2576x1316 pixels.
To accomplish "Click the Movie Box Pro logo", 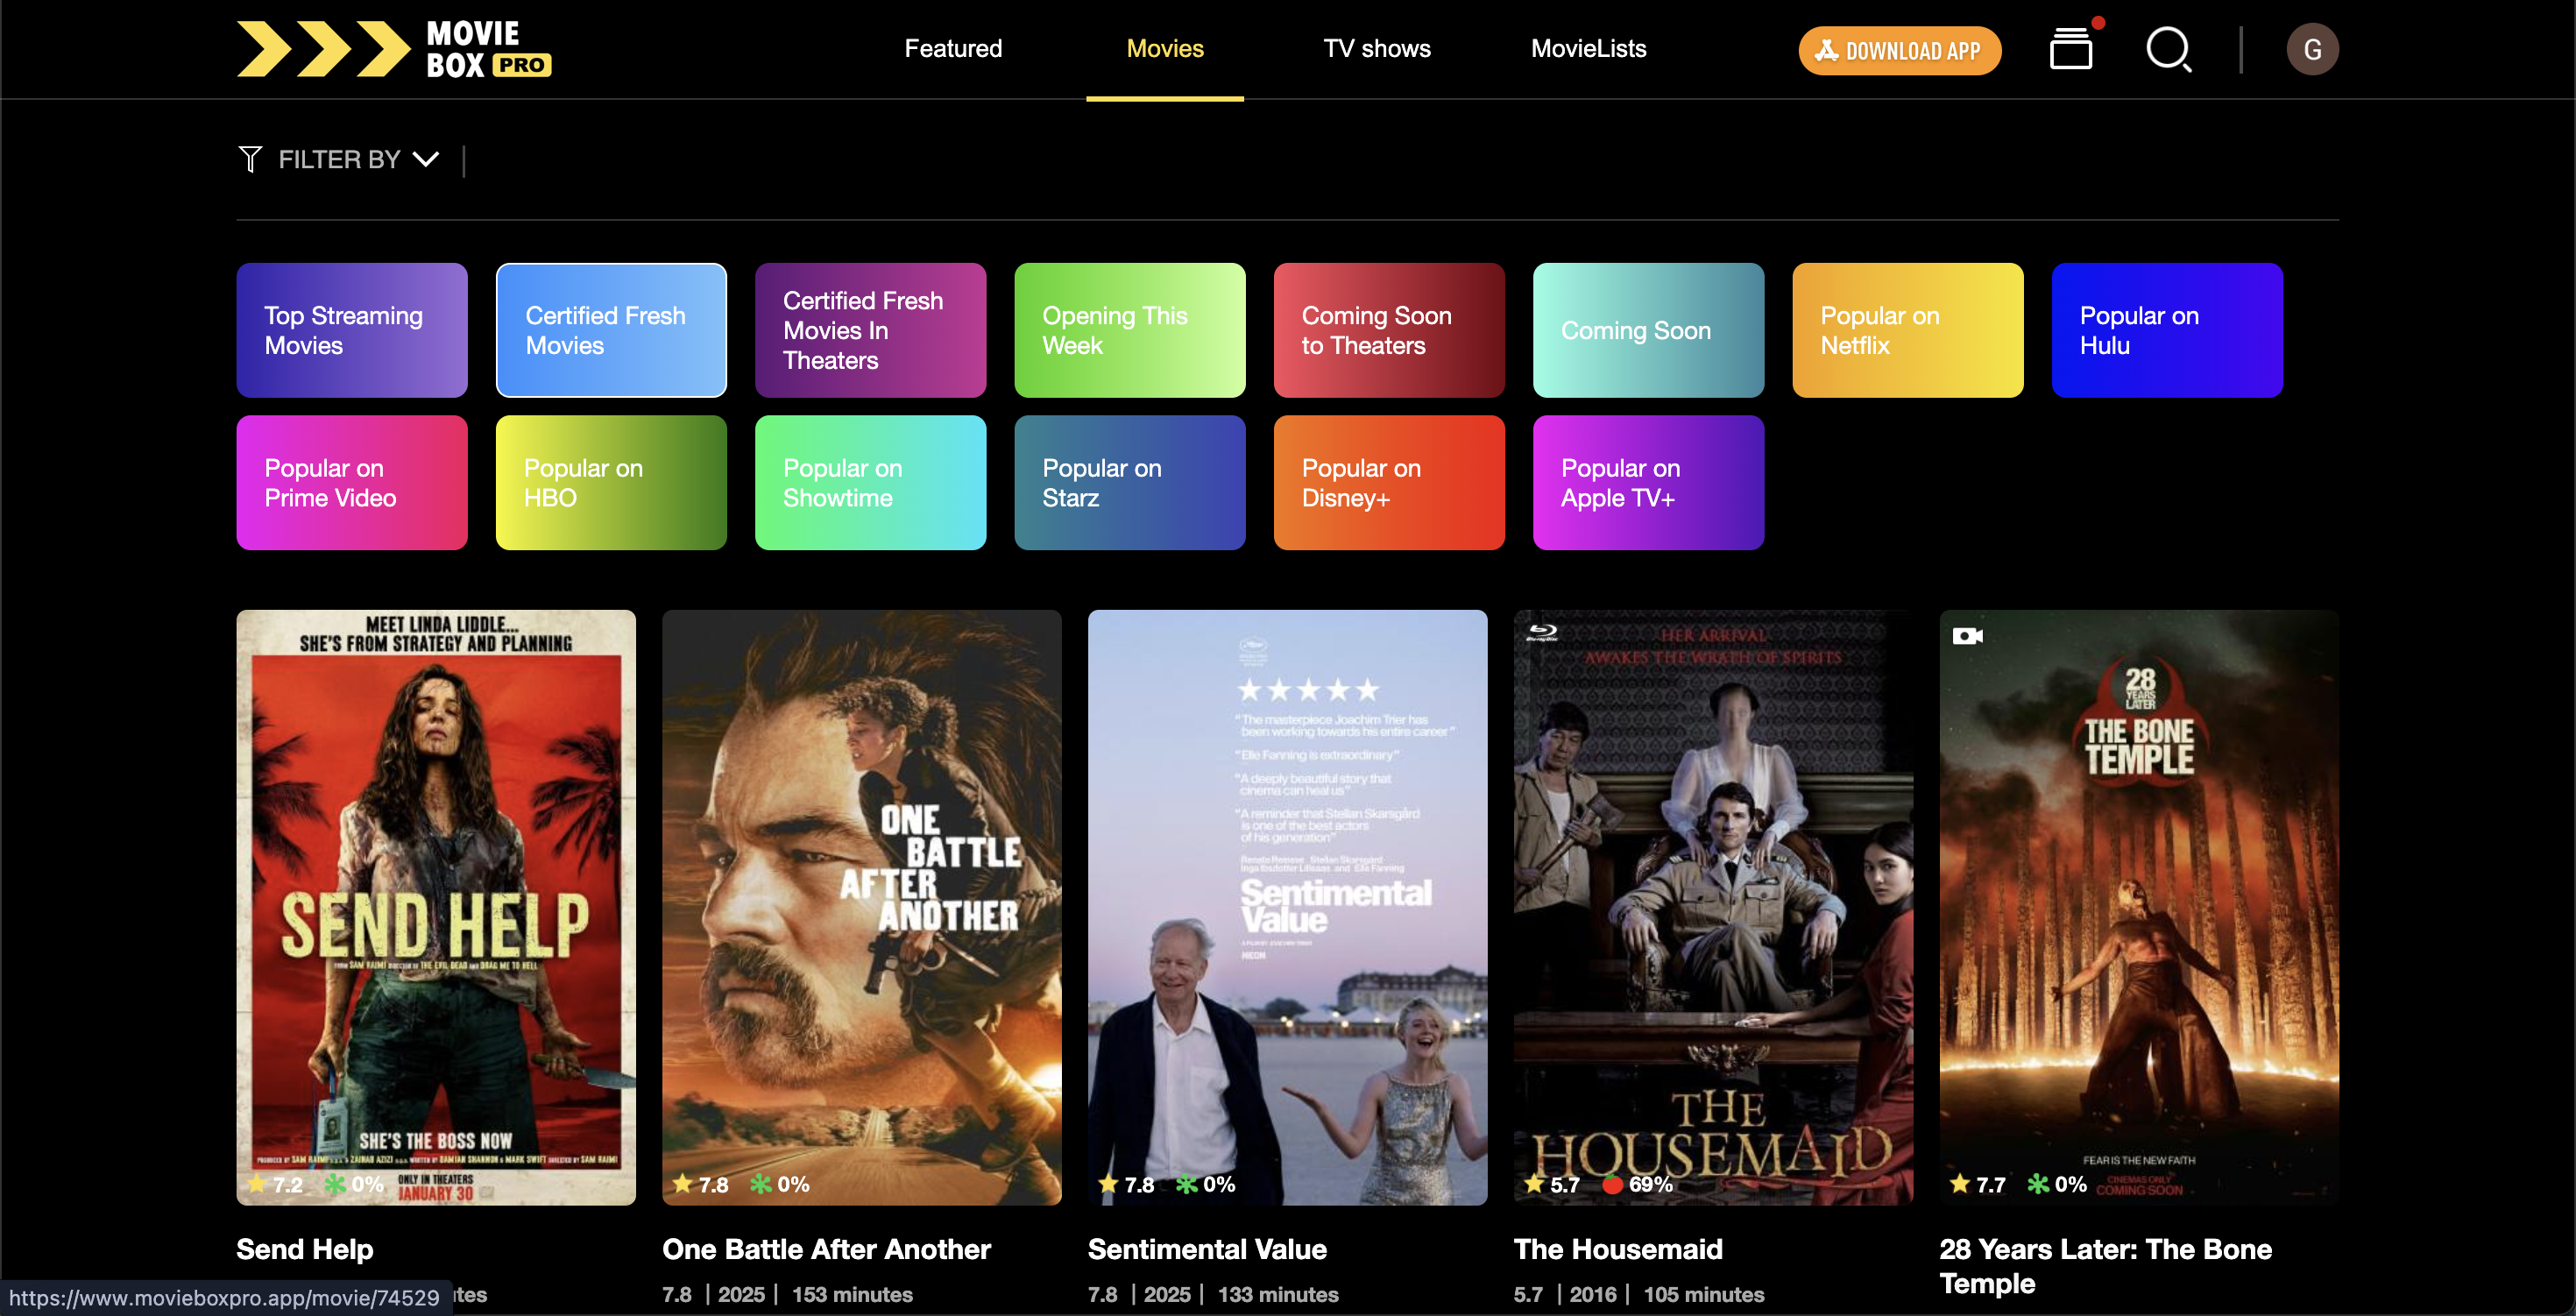I will point(393,49).
